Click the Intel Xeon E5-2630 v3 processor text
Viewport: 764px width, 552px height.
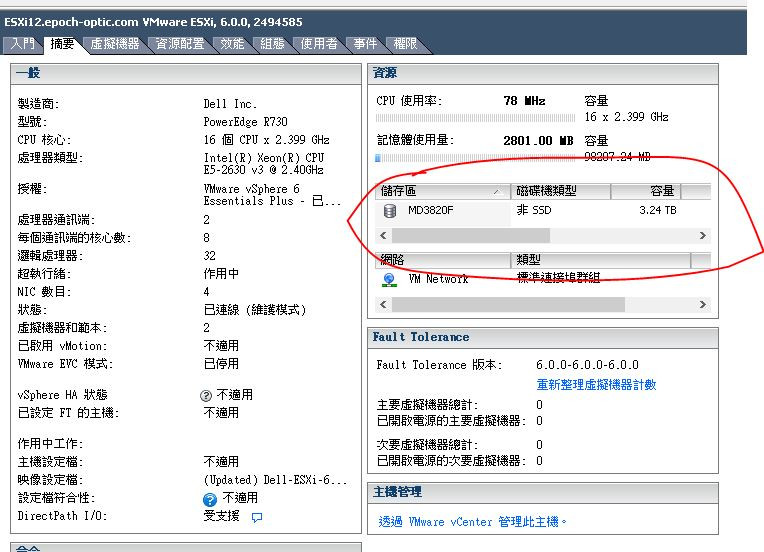tap(264, 164)
